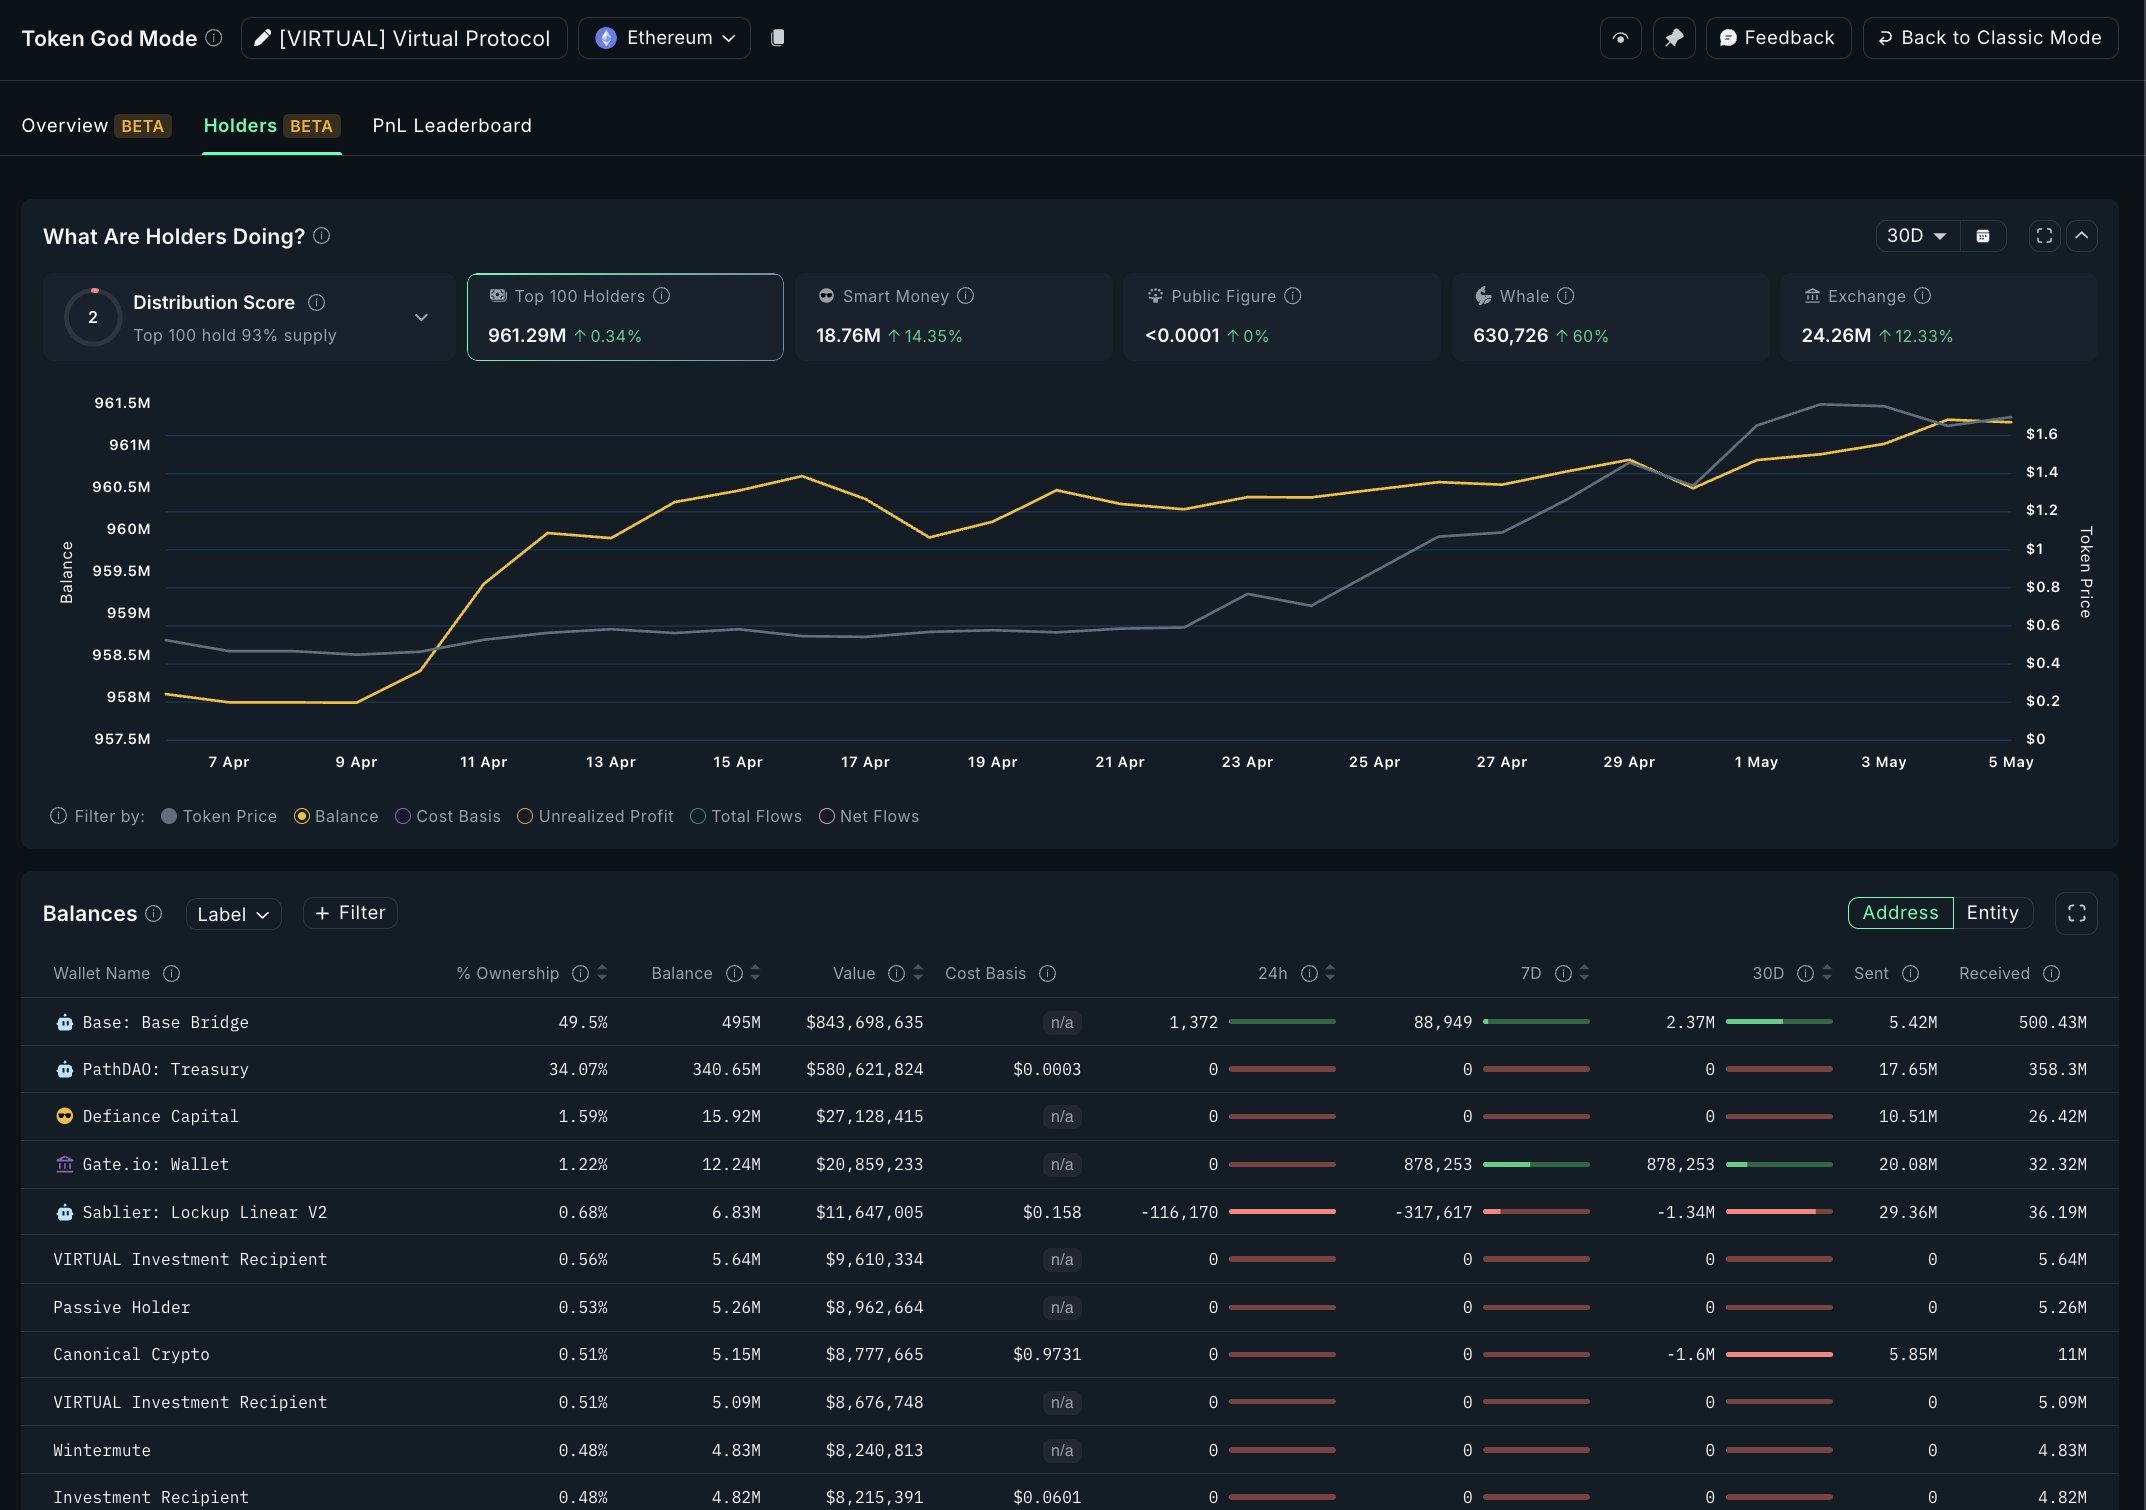Edit the VIRTUAL token name
Image resolution: width=2146 pixels, height=1510 pixels.
pyautogui.click(x=262, y=37)
